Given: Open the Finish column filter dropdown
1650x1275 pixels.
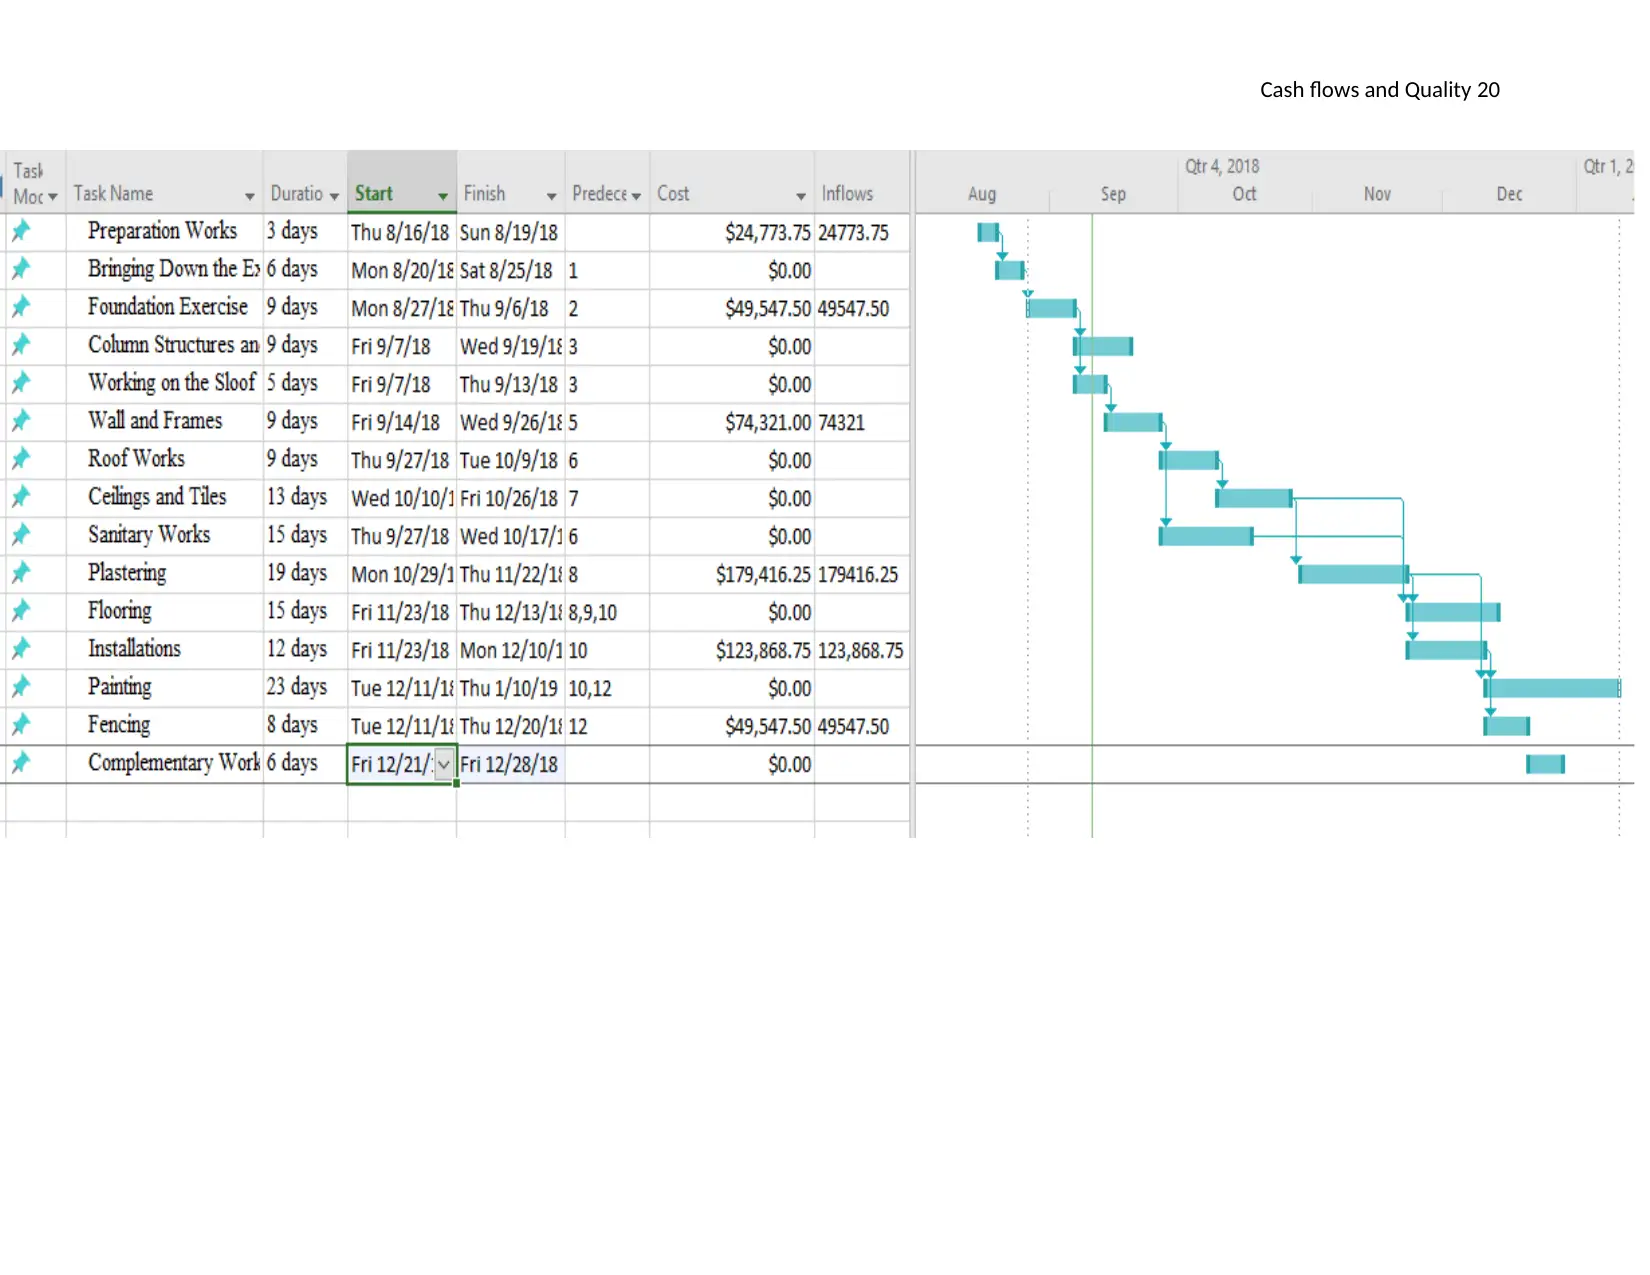Looking at the screenshot, I should [x=551, y=196].
